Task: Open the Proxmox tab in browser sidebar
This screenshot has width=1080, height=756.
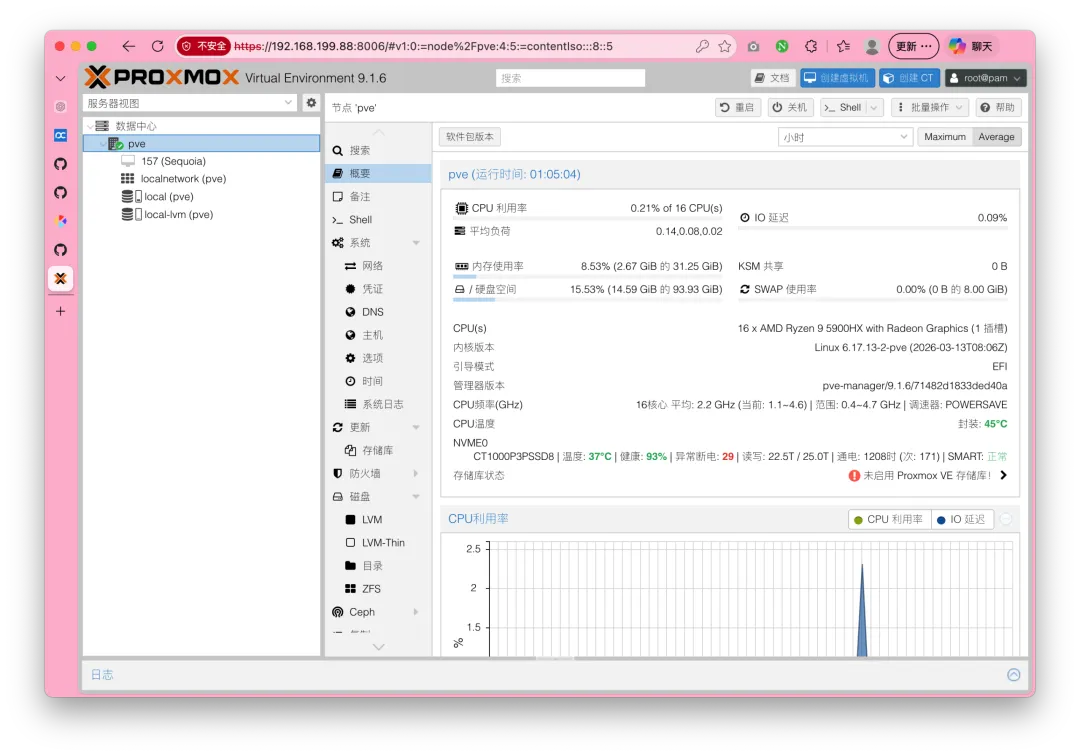Action: [61, 278]
